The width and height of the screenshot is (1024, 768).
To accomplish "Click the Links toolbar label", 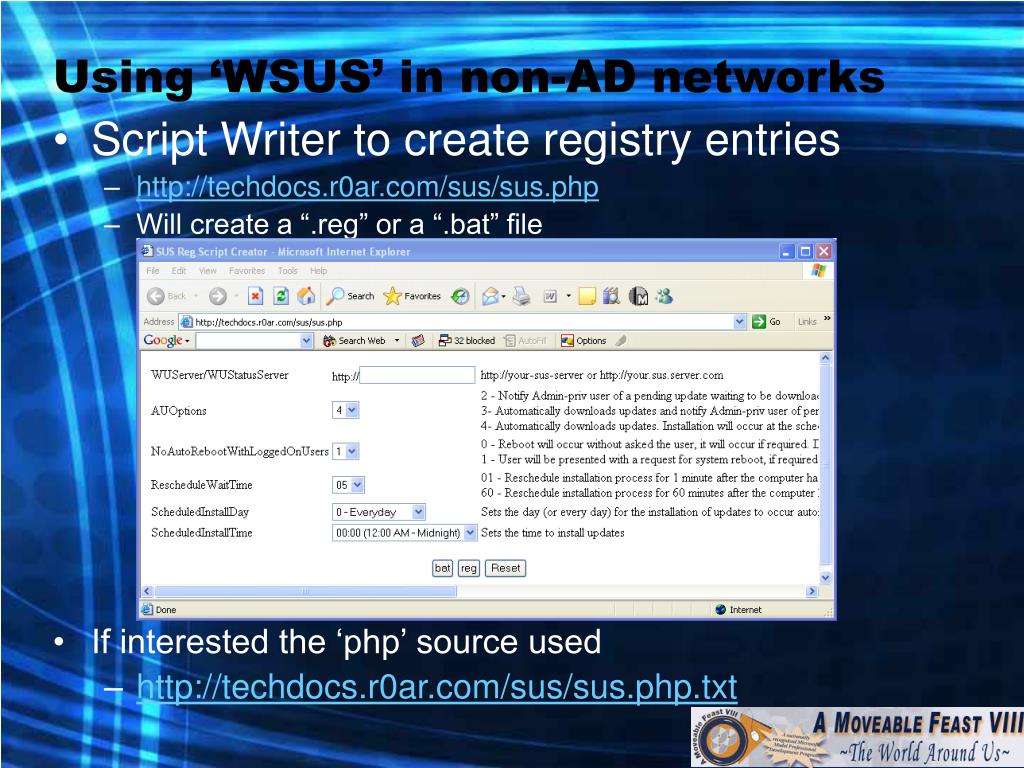I will (x=807, y=322).
